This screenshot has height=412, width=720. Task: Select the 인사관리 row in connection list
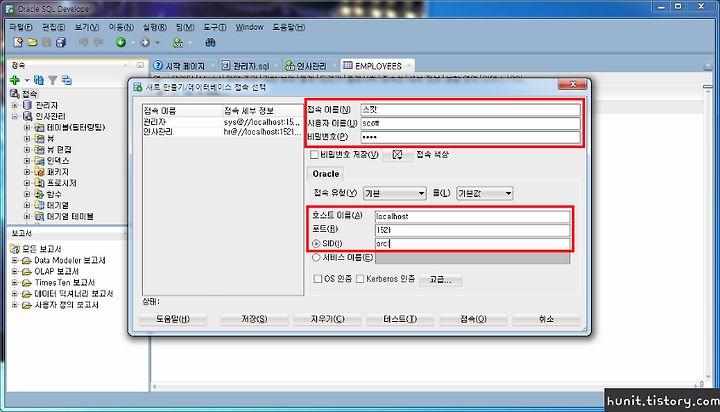pyautogui.click(x=223, y=132)
